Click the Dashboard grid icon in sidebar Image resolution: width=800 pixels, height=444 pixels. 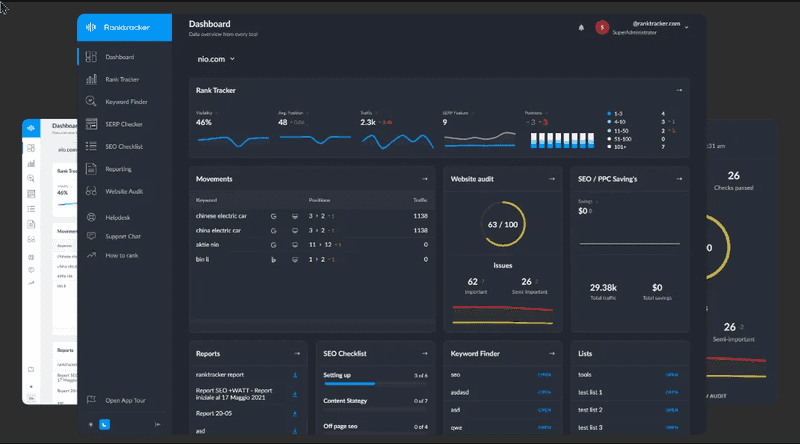tap(91, 57)
